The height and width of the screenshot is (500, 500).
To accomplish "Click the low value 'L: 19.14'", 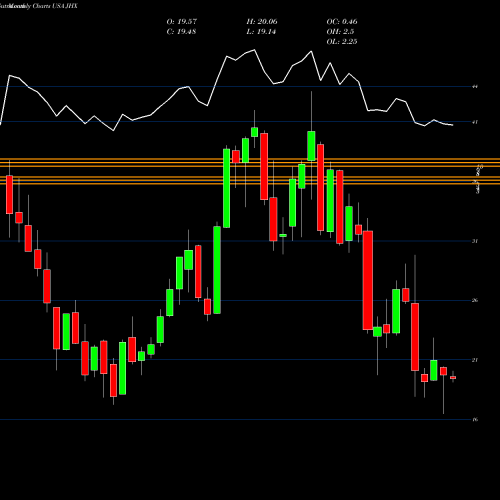I will (261, 32).
